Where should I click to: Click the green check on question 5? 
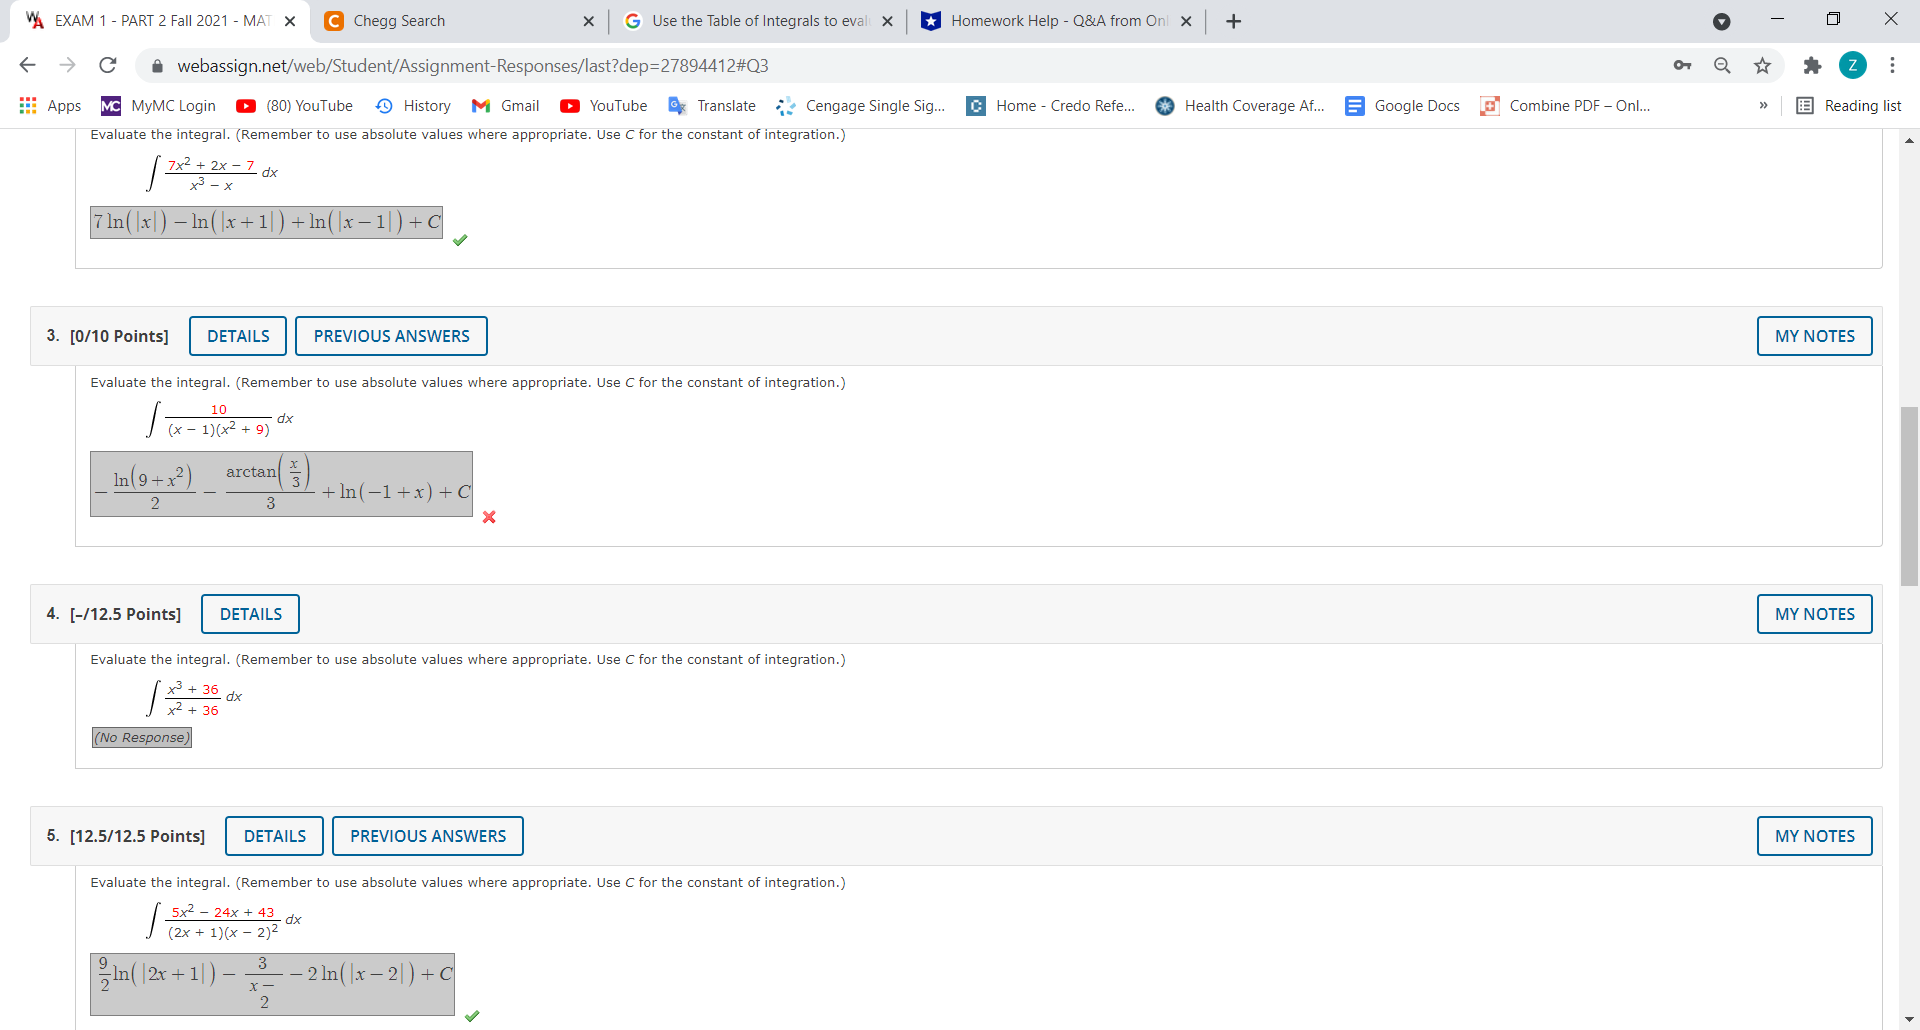tap(472, 1016)
